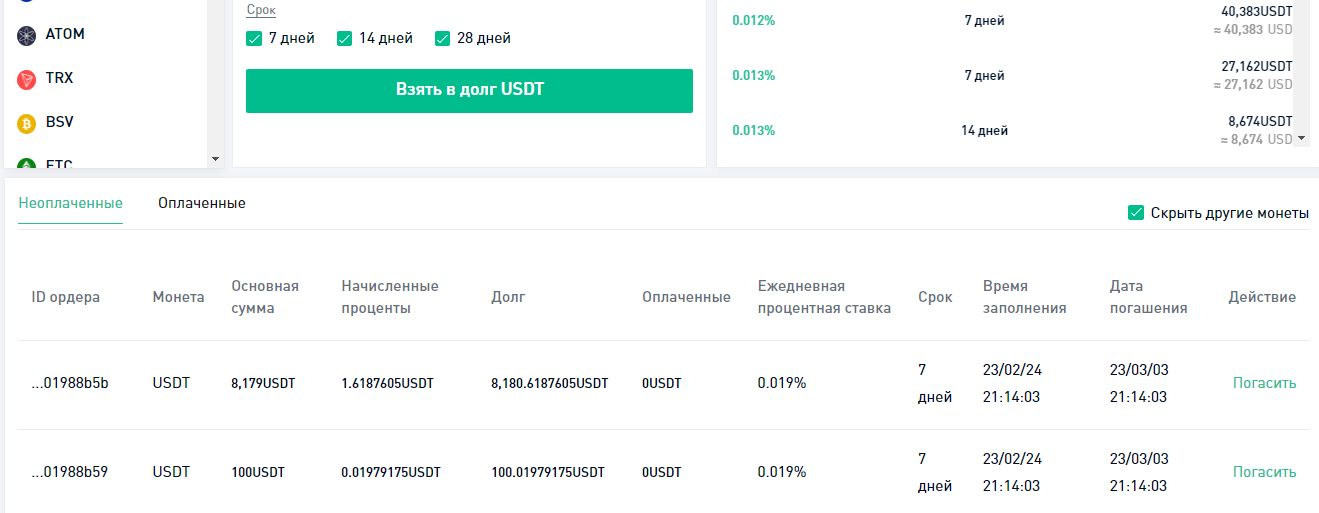This screenshot has height=513, width=1319.
Task: Click Погасить for order ...01988b5b
Action: point(1264,383)
